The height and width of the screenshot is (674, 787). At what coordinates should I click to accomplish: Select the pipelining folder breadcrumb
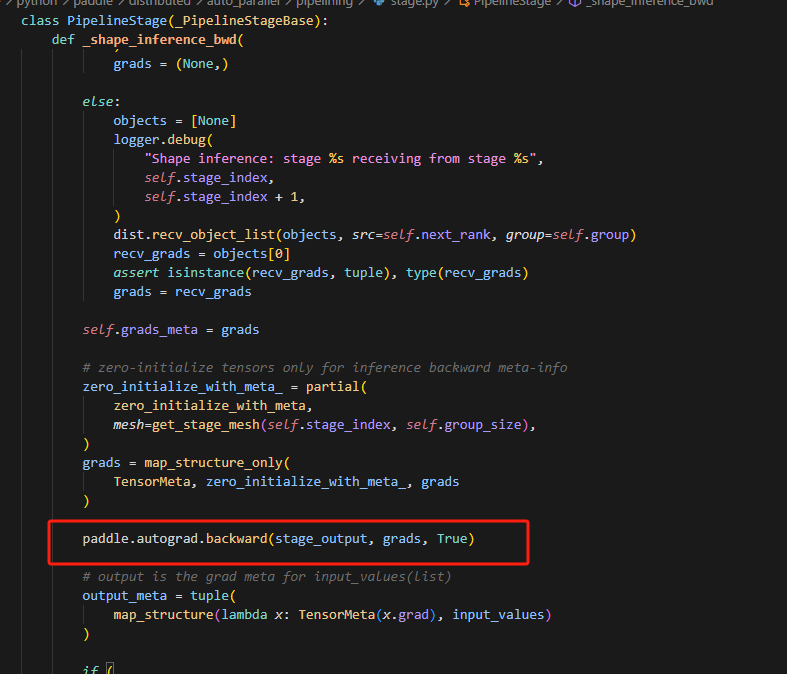325,3
